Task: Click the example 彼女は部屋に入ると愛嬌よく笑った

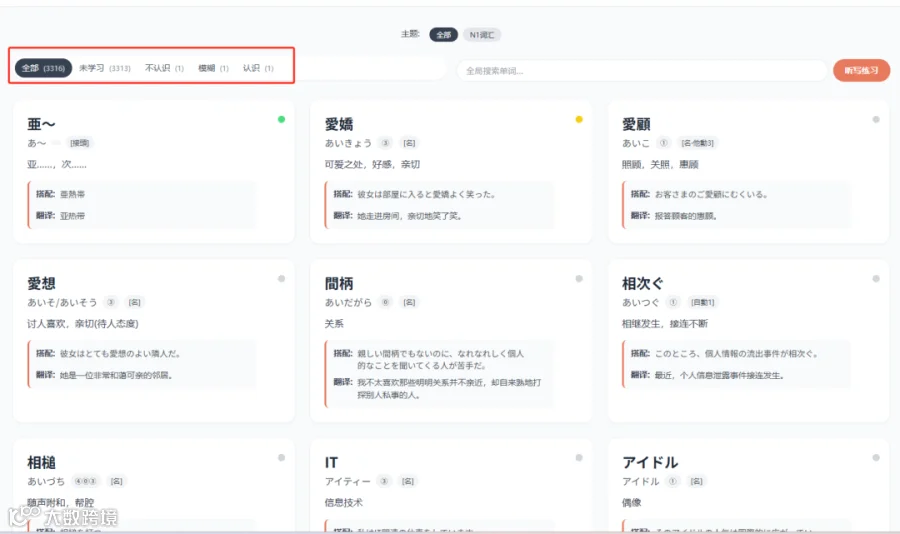Action: (426, 194)
